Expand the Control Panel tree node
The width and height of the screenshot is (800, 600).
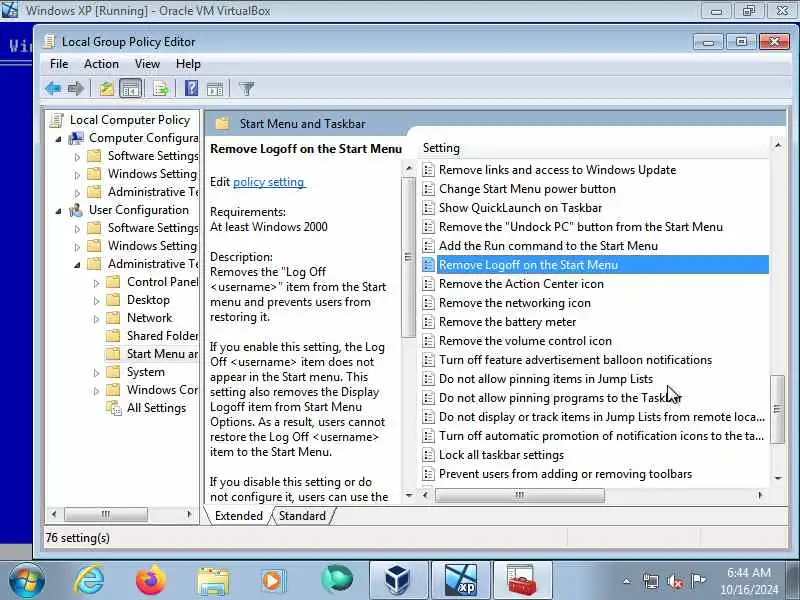96,283
